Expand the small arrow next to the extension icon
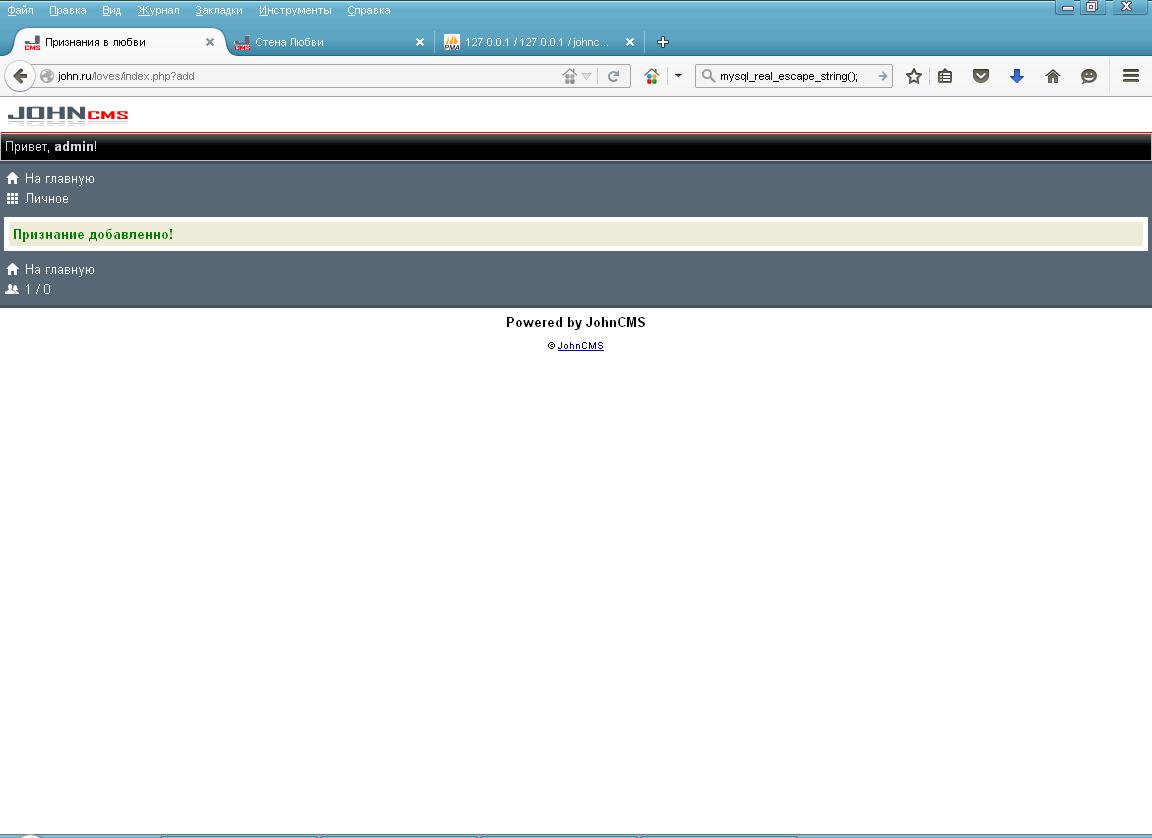The image size is (1152, 838). pos(678,76)
